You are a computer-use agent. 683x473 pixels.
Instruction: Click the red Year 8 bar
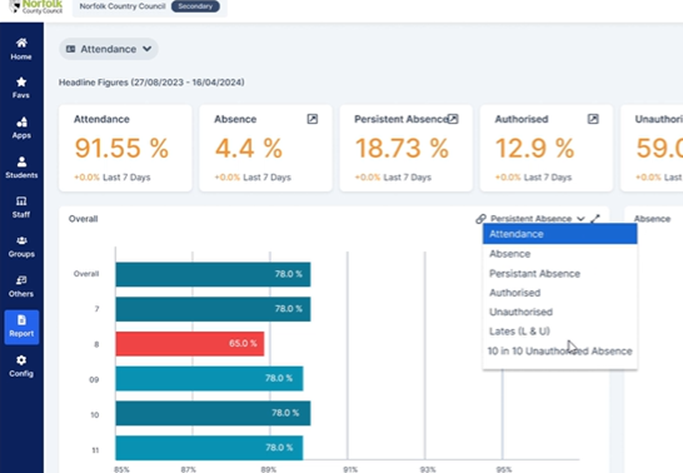click(189, 343)
